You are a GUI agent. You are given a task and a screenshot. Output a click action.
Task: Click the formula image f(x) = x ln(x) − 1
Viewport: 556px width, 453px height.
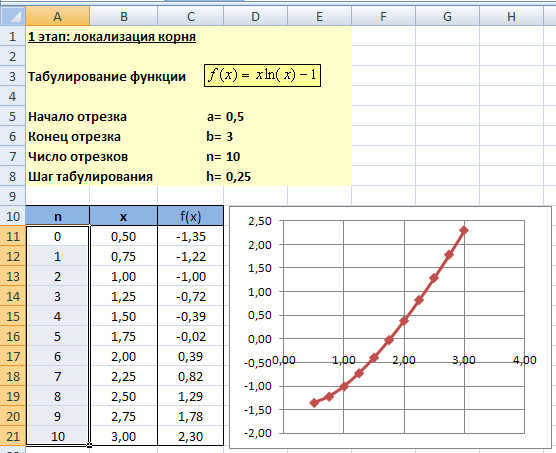(262, 75)
